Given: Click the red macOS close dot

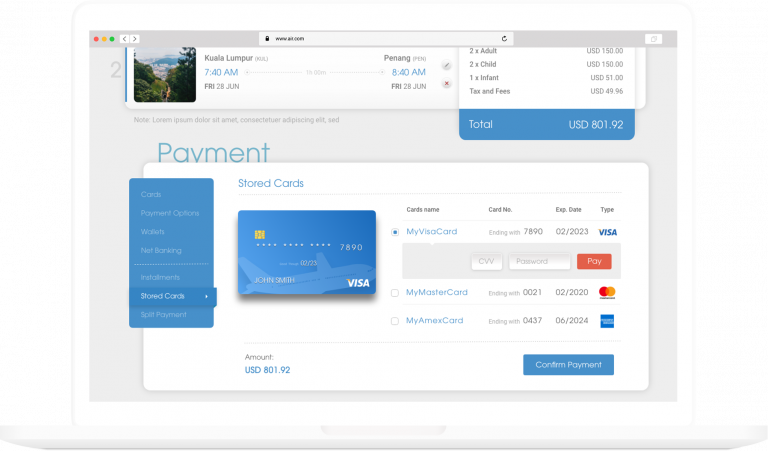Looking at the screenshot, I should (x=96, y=39).
